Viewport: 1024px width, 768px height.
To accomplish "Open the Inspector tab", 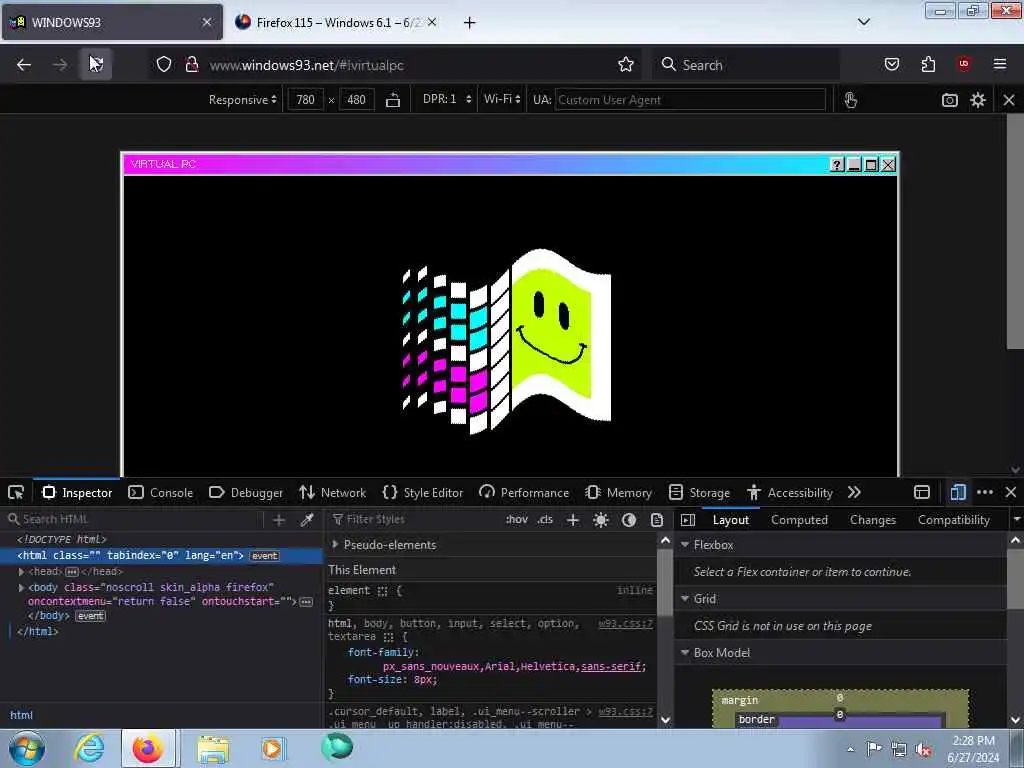I will pyautogui.click(x=77, y=492).
